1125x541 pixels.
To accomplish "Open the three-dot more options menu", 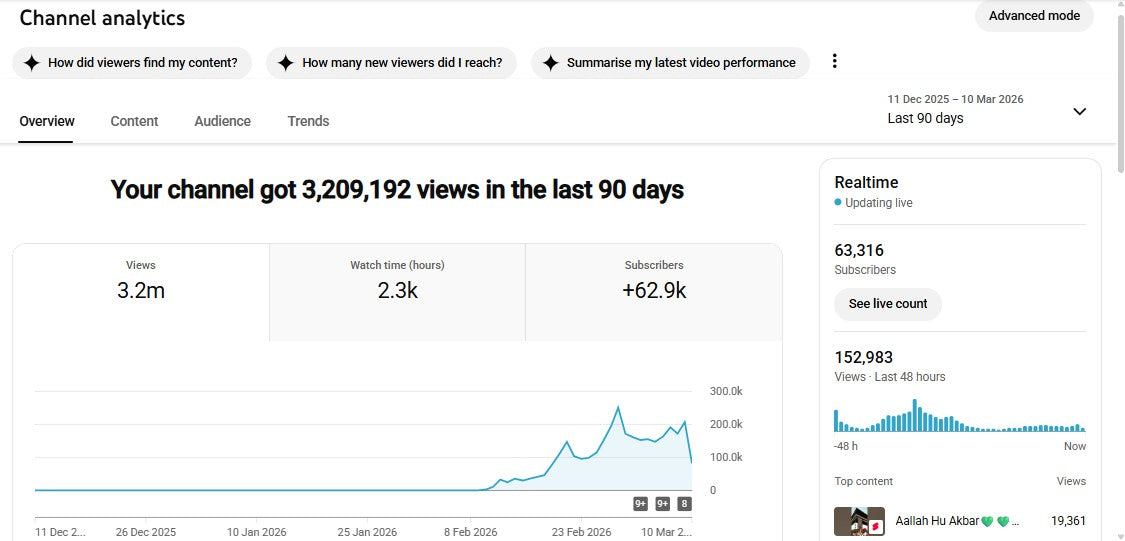I will point(835,62).
